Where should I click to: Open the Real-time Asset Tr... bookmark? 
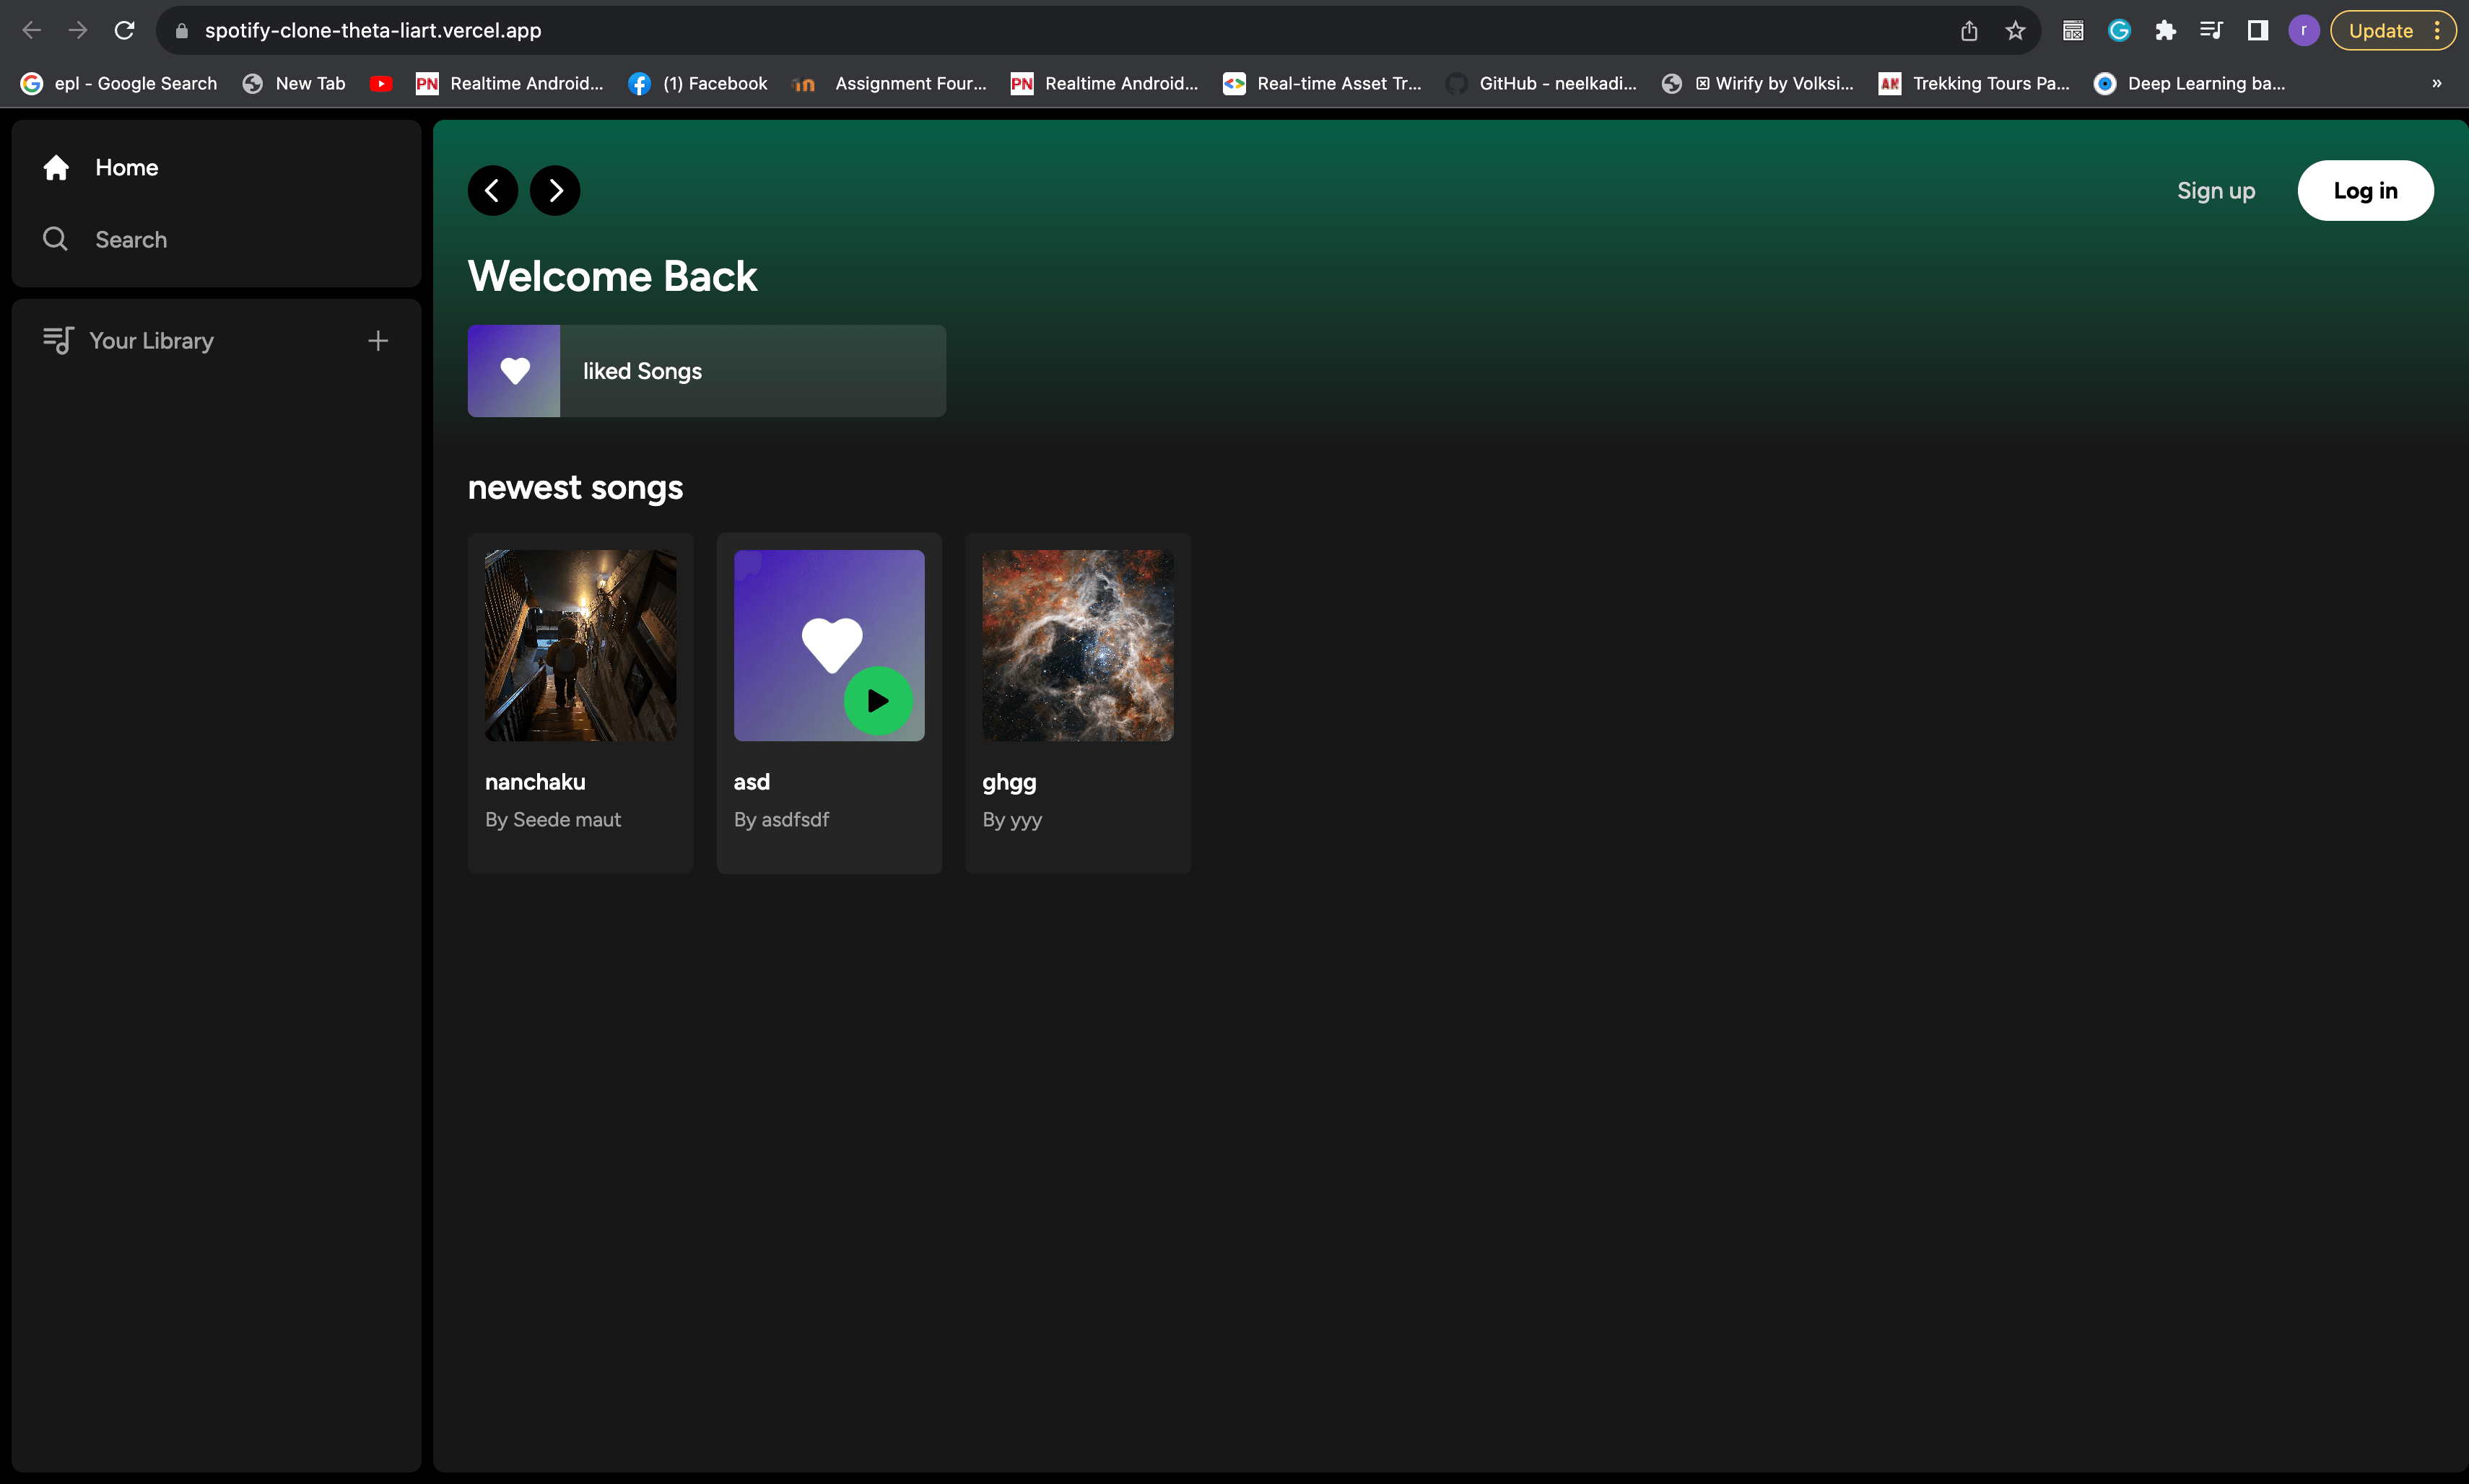click(x=1322, y=84)
